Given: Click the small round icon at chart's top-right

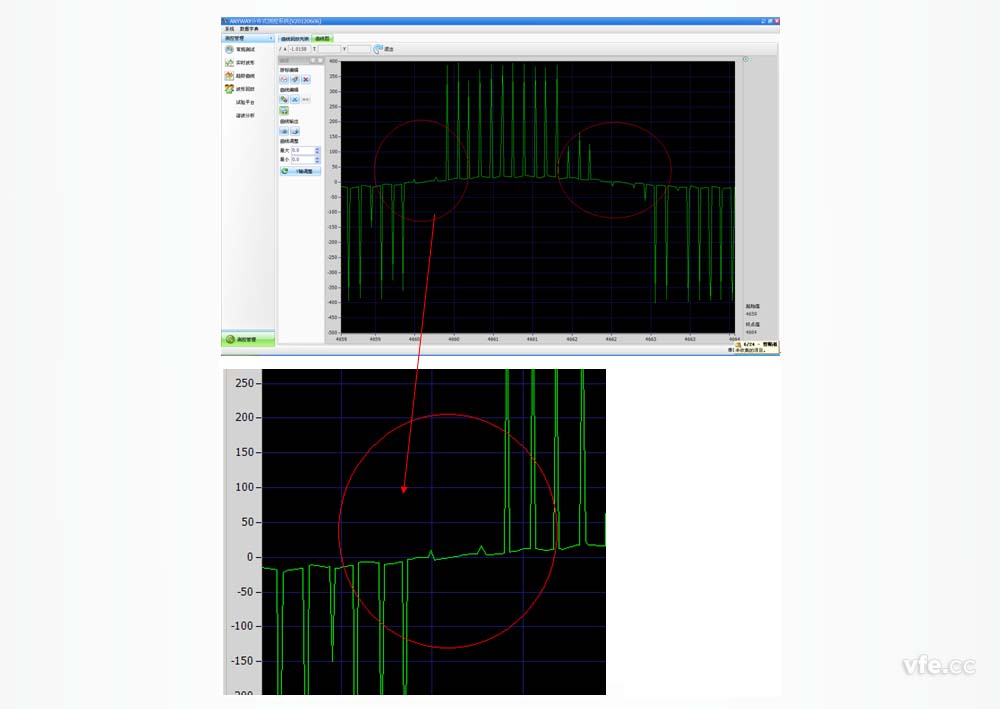Looking at the screenshot, I should point(746,60).
